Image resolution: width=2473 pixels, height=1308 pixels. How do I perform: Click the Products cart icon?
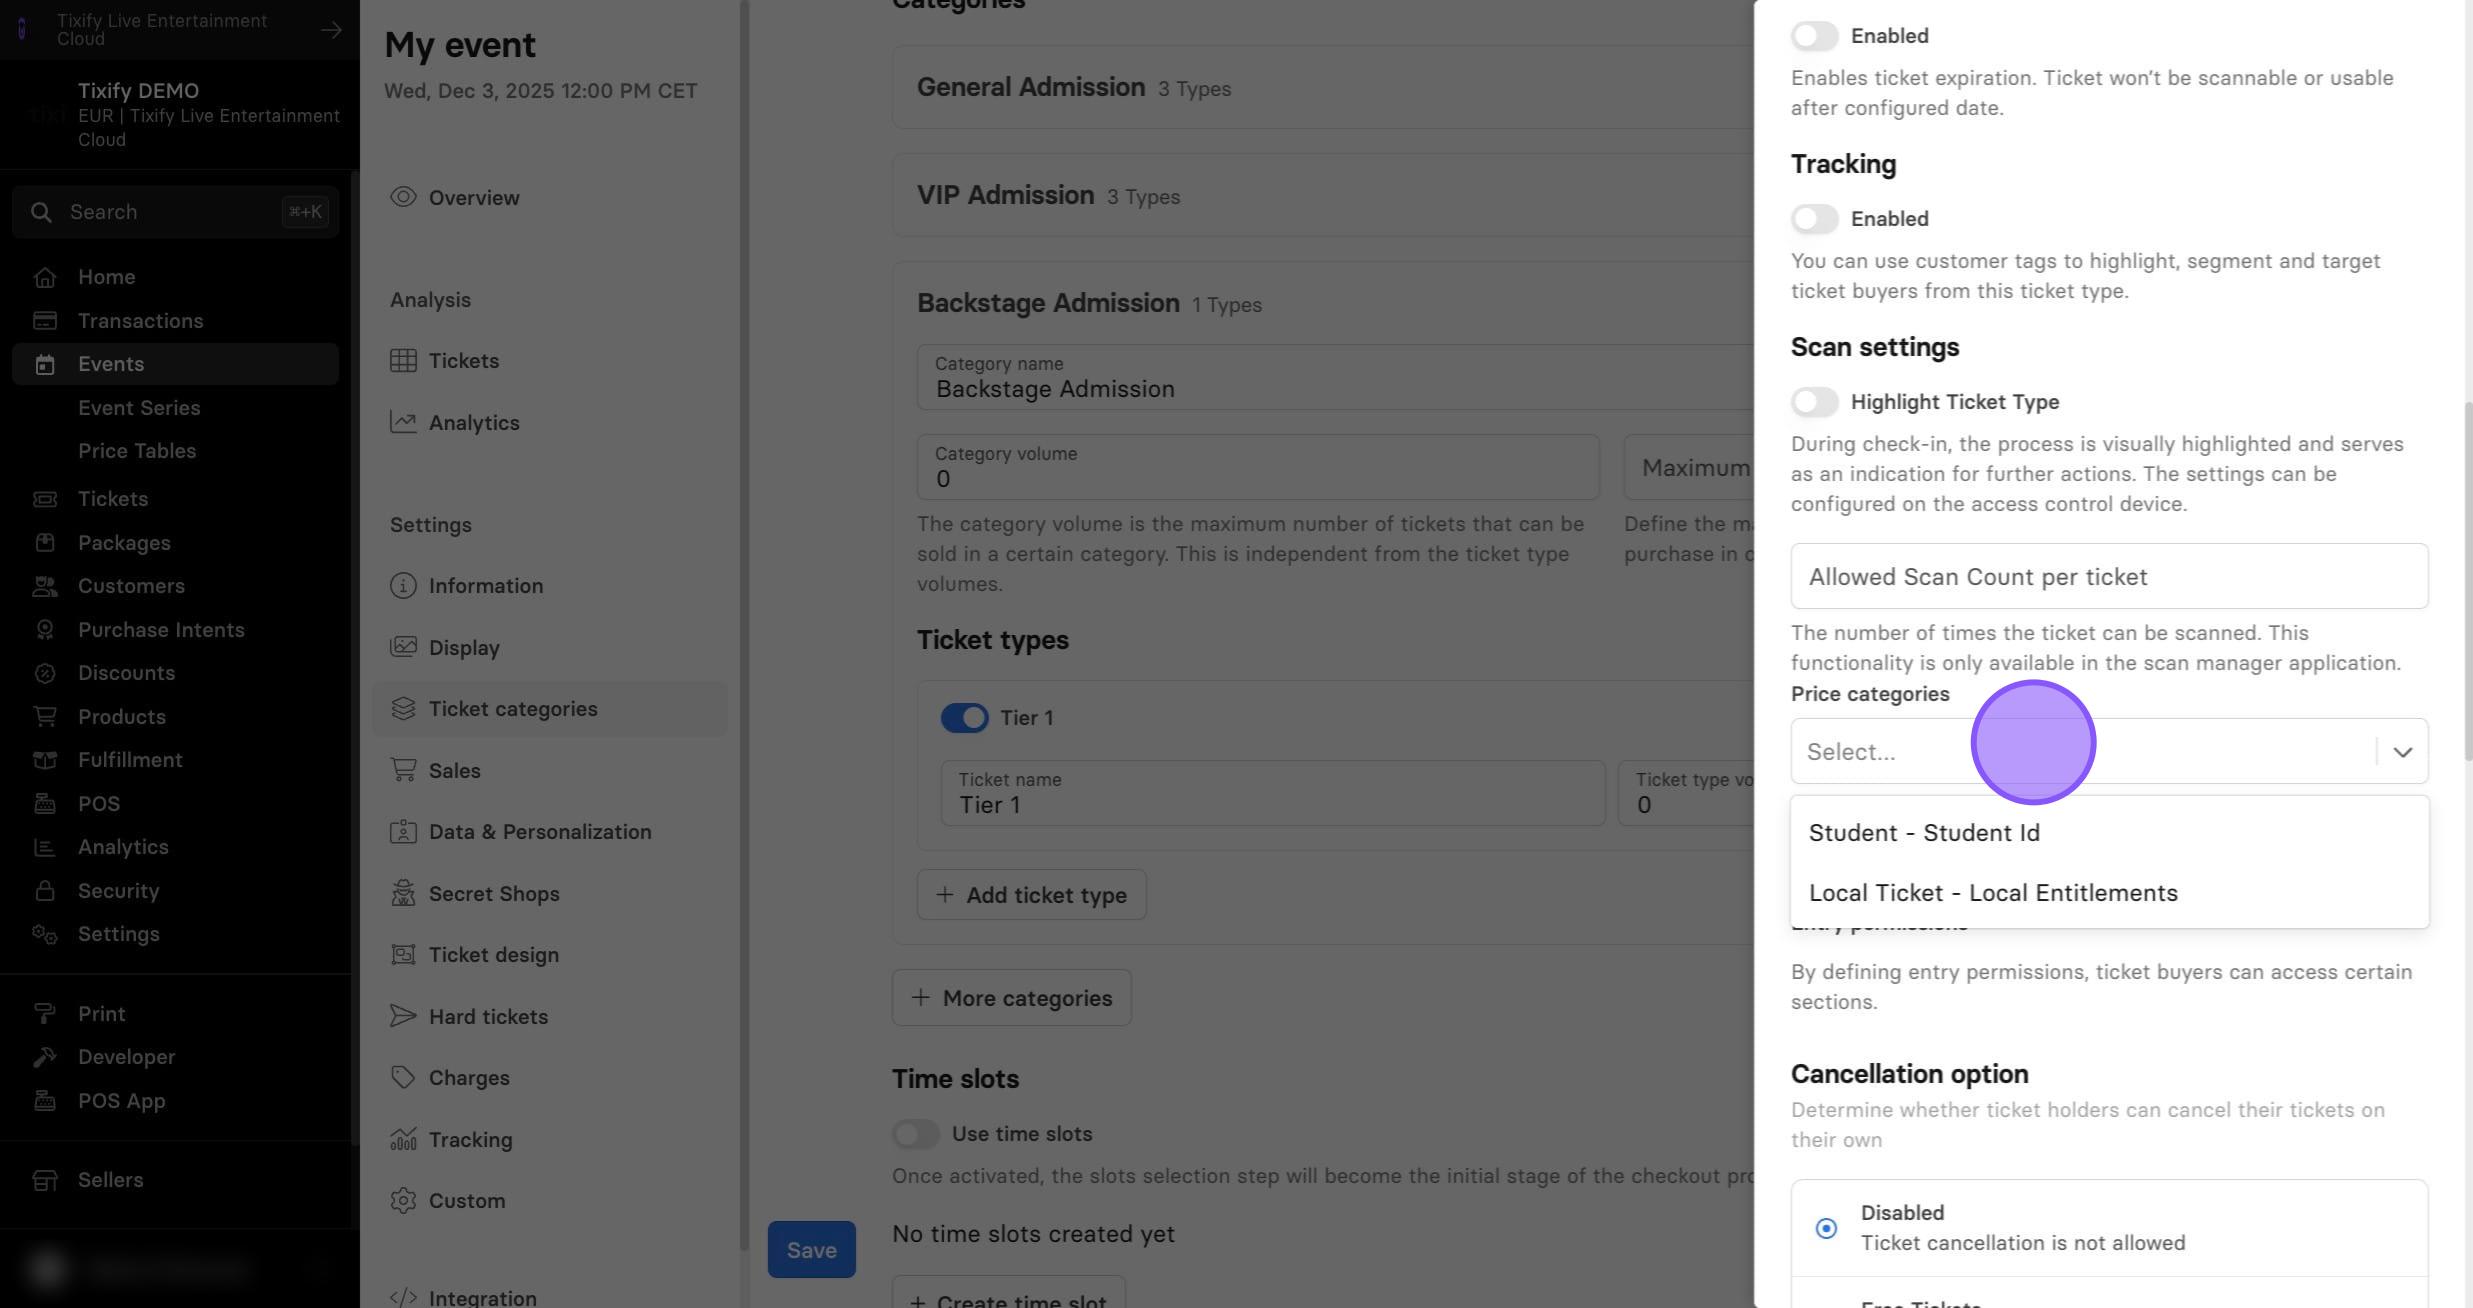(x=44, y=717)
